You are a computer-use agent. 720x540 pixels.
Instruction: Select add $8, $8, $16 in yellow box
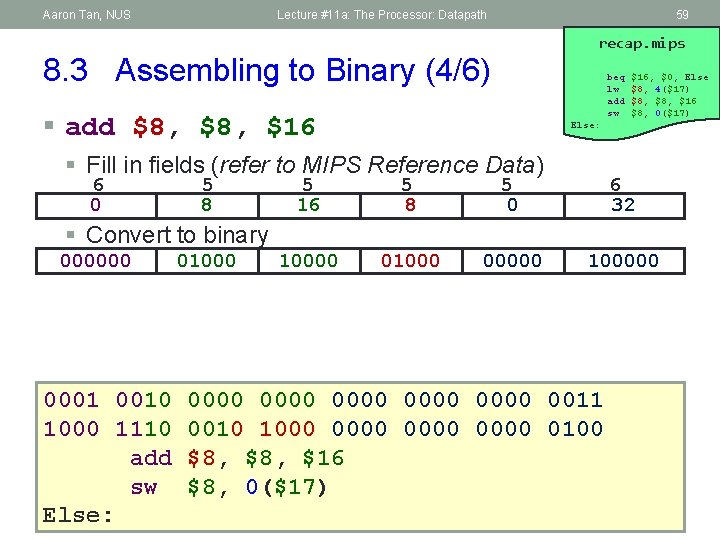click(x=237, y=458)
